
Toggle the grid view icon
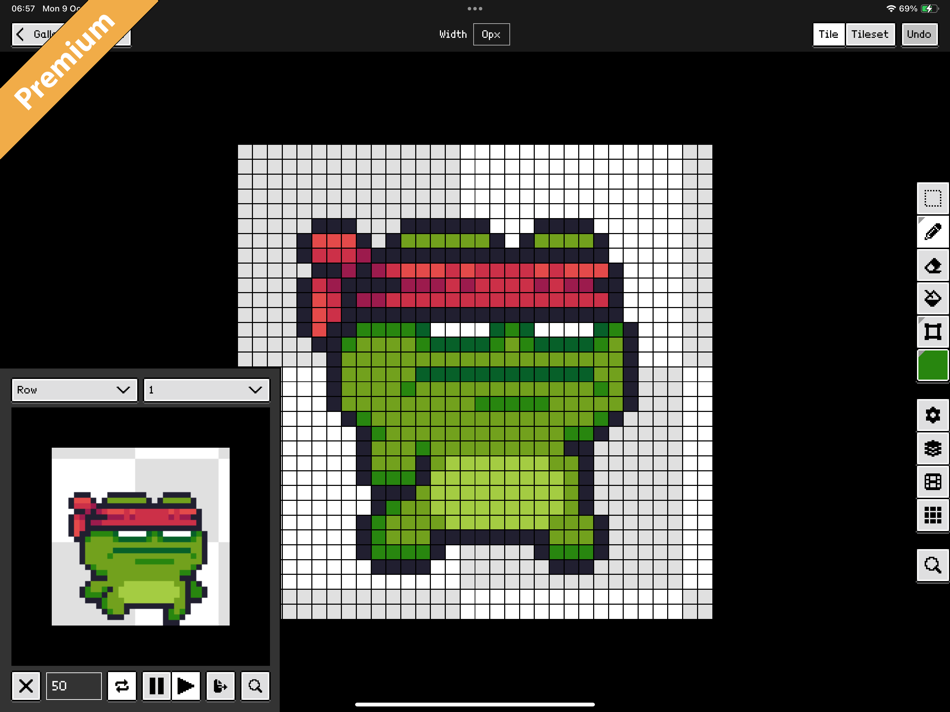[x=932, y=515]
